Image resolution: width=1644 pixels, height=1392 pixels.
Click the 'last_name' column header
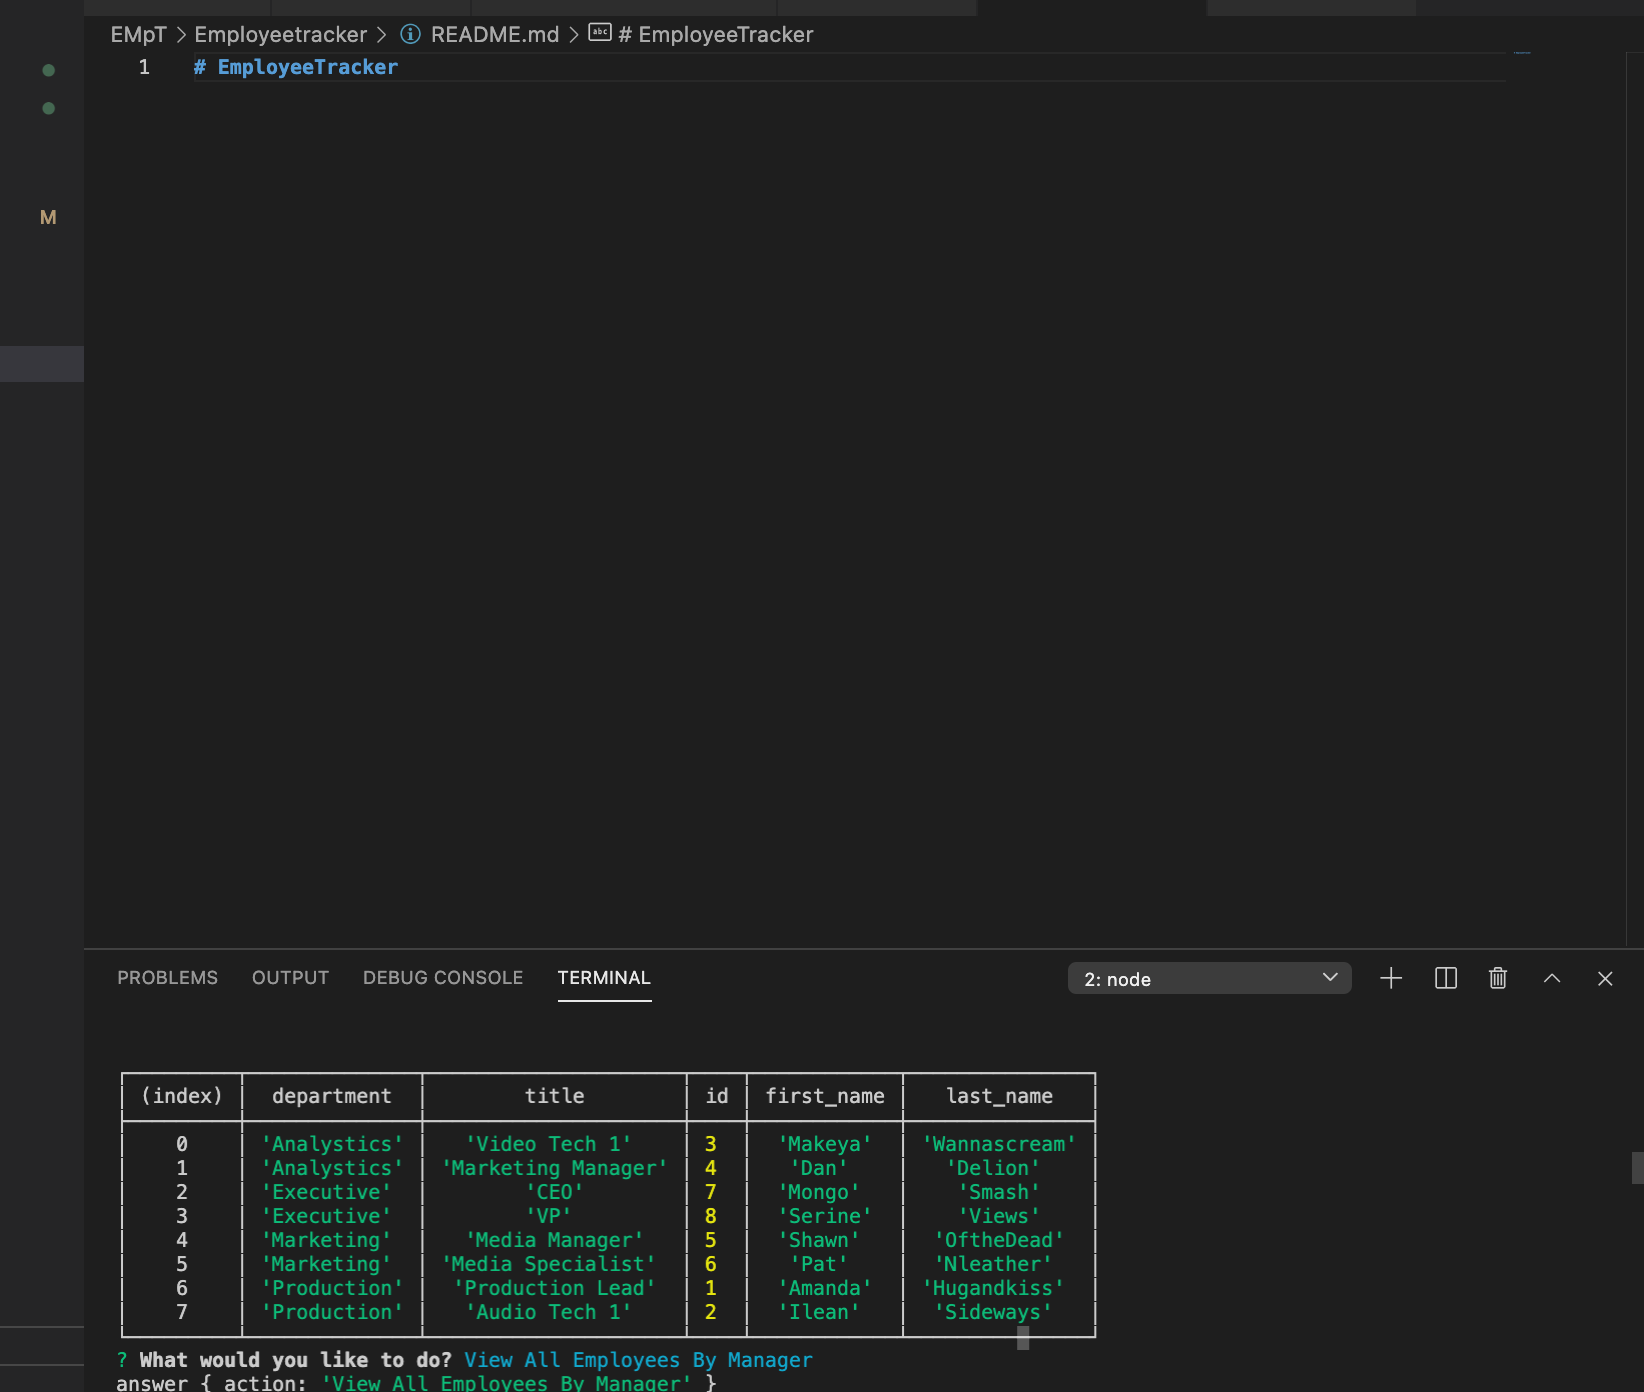[1000, 1096]
